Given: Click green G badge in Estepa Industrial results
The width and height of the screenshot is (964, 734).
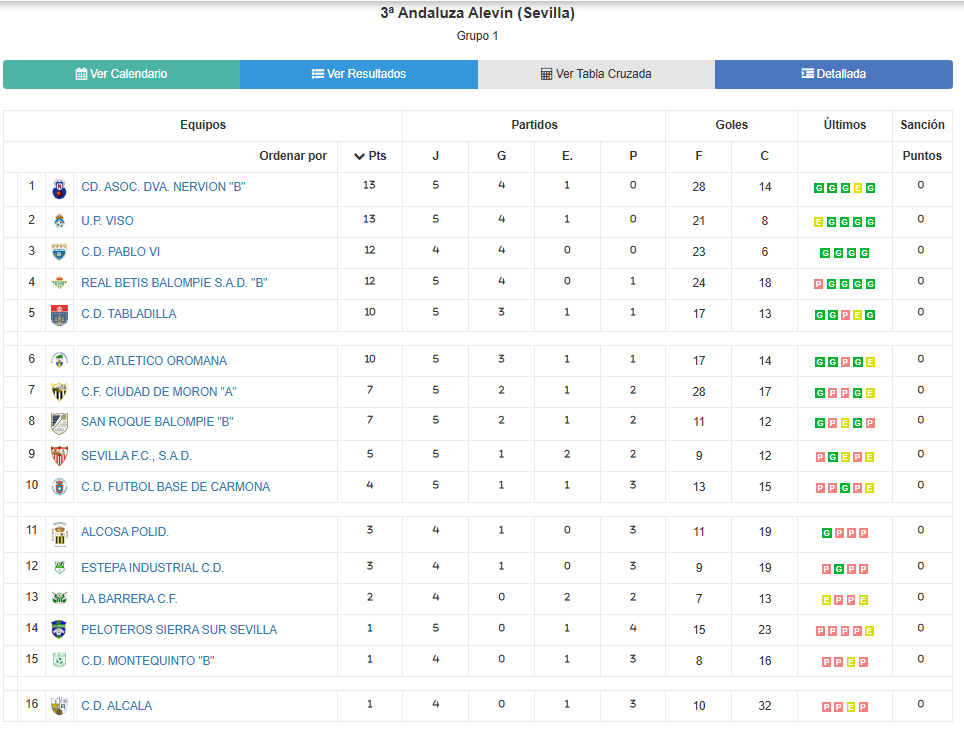Looking at the screenshot, I should pos(839,569).
